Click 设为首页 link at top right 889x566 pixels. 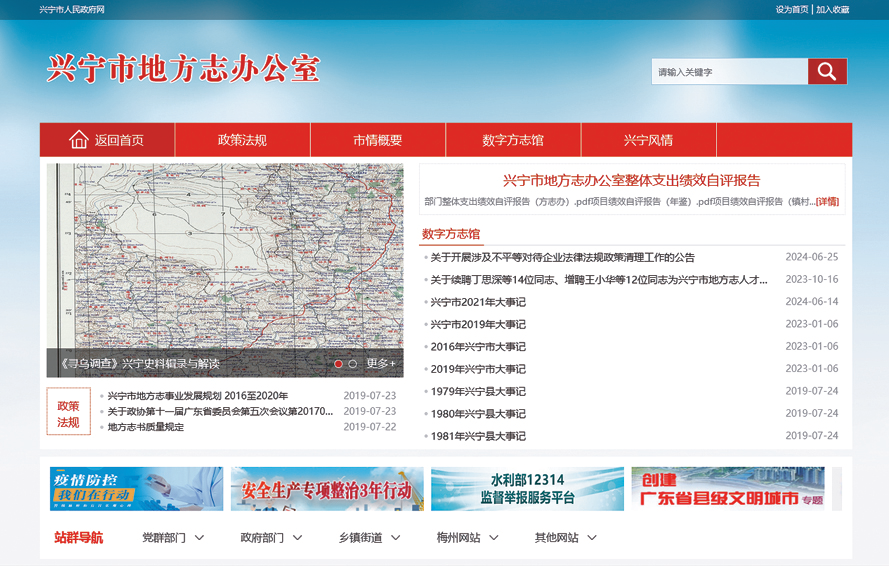click(792, 10)
